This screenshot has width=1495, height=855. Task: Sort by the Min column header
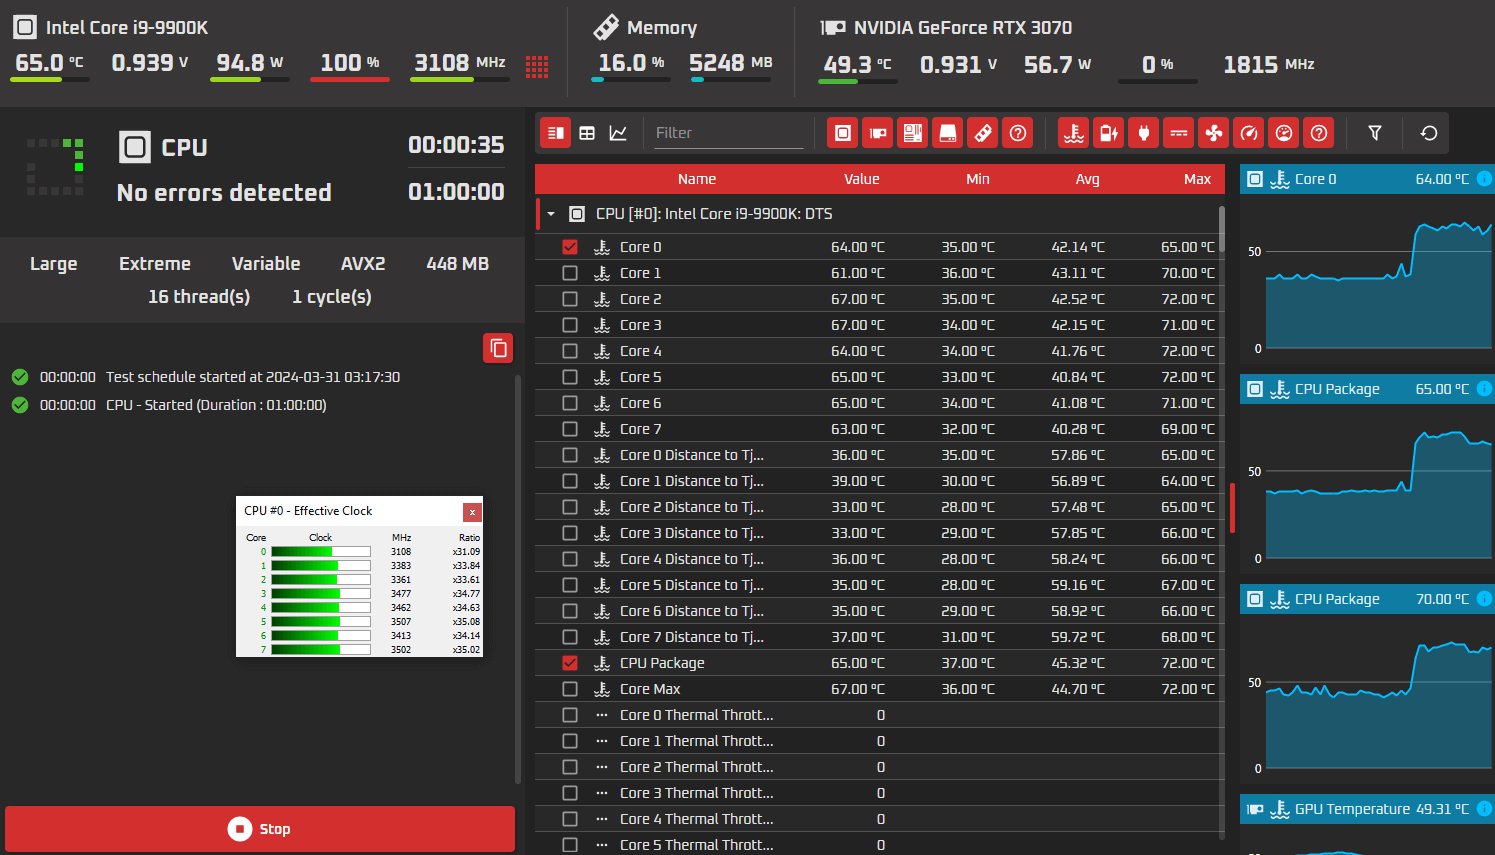(x=978, y=179)
